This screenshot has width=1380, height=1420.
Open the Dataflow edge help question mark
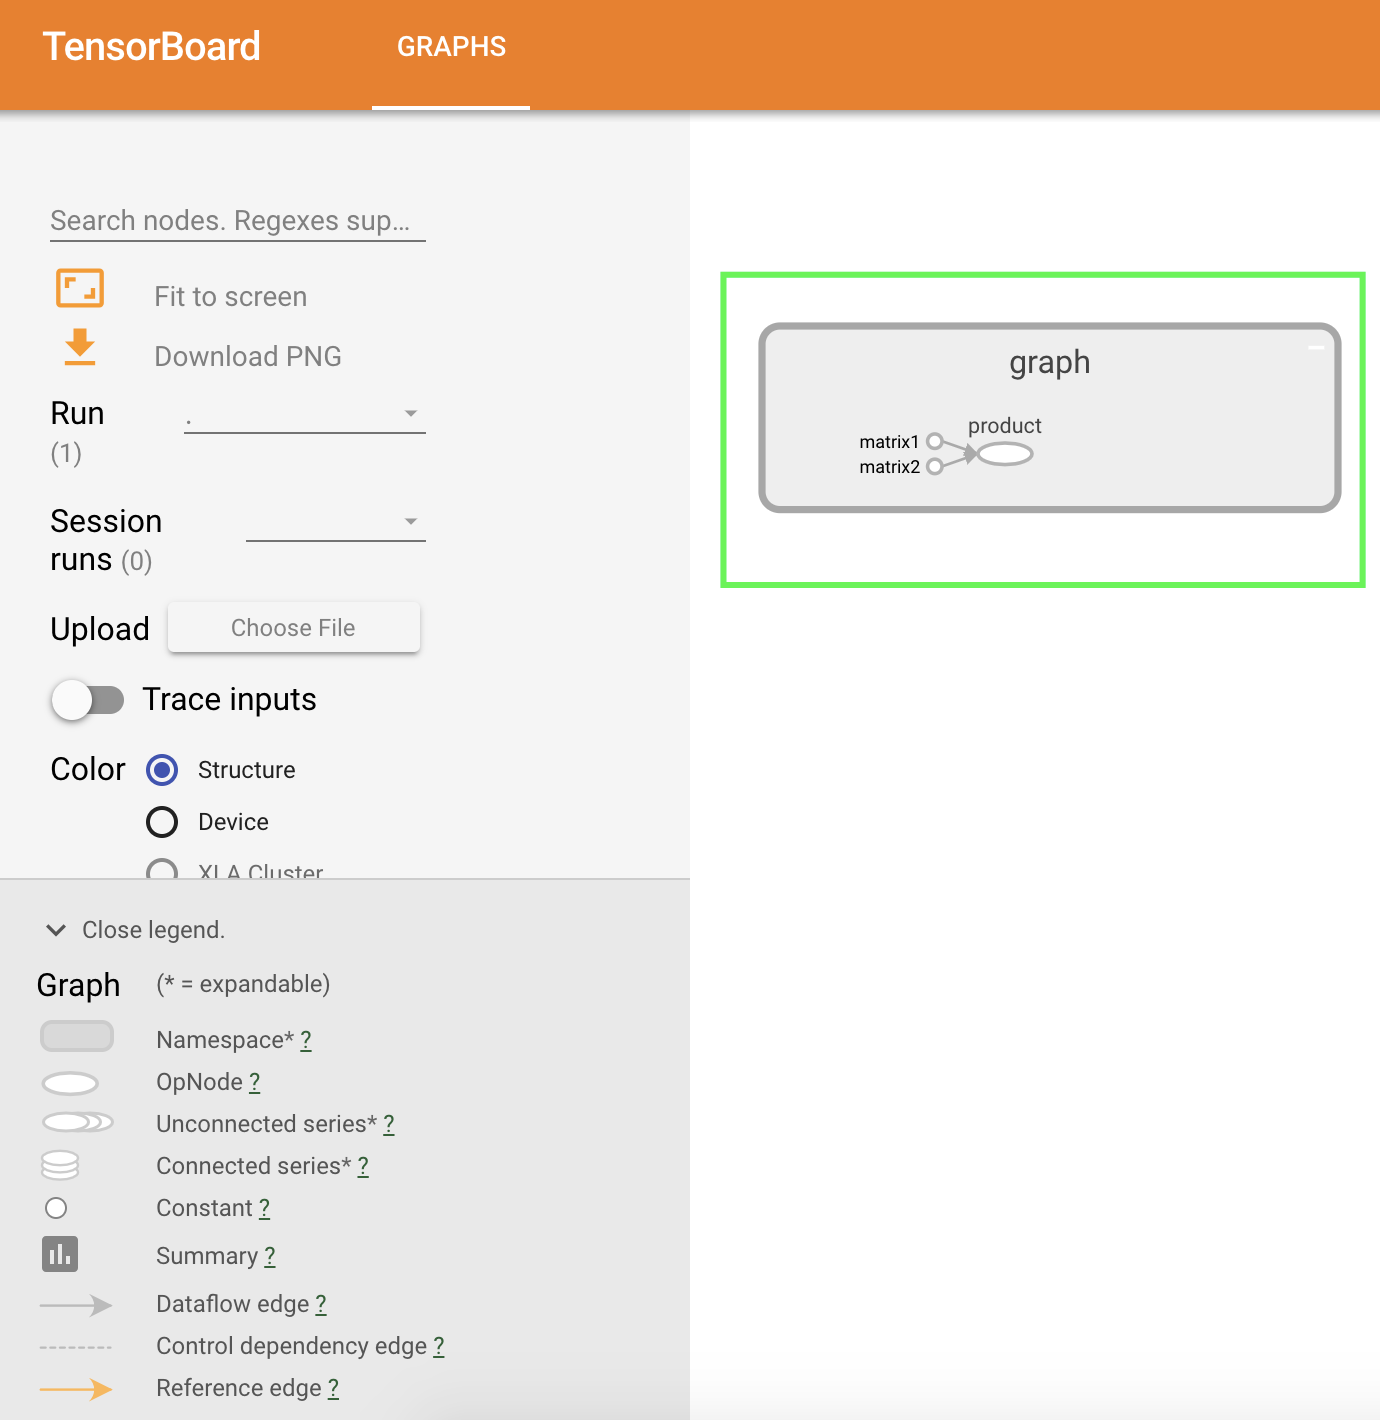(321, 1304)
